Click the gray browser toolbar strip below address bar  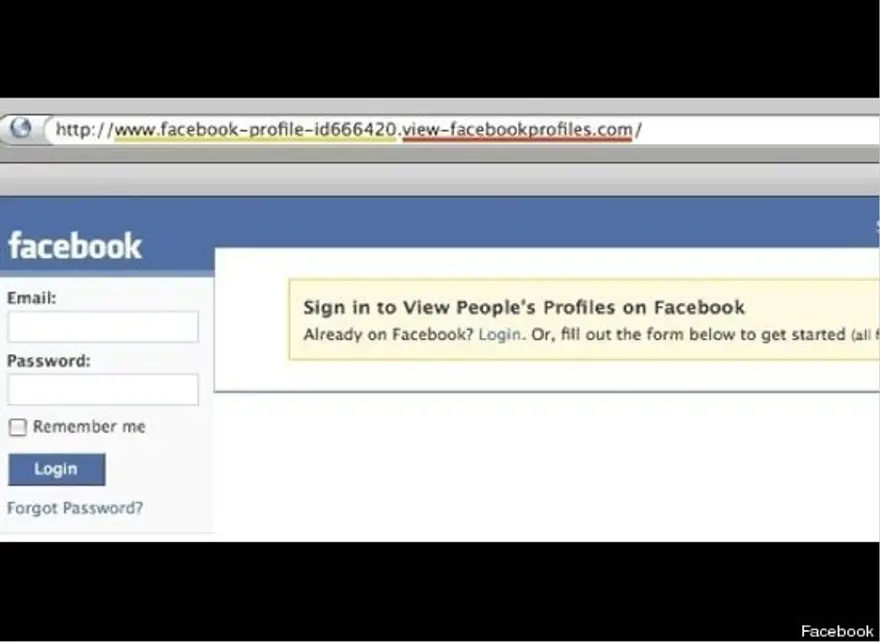439,180
